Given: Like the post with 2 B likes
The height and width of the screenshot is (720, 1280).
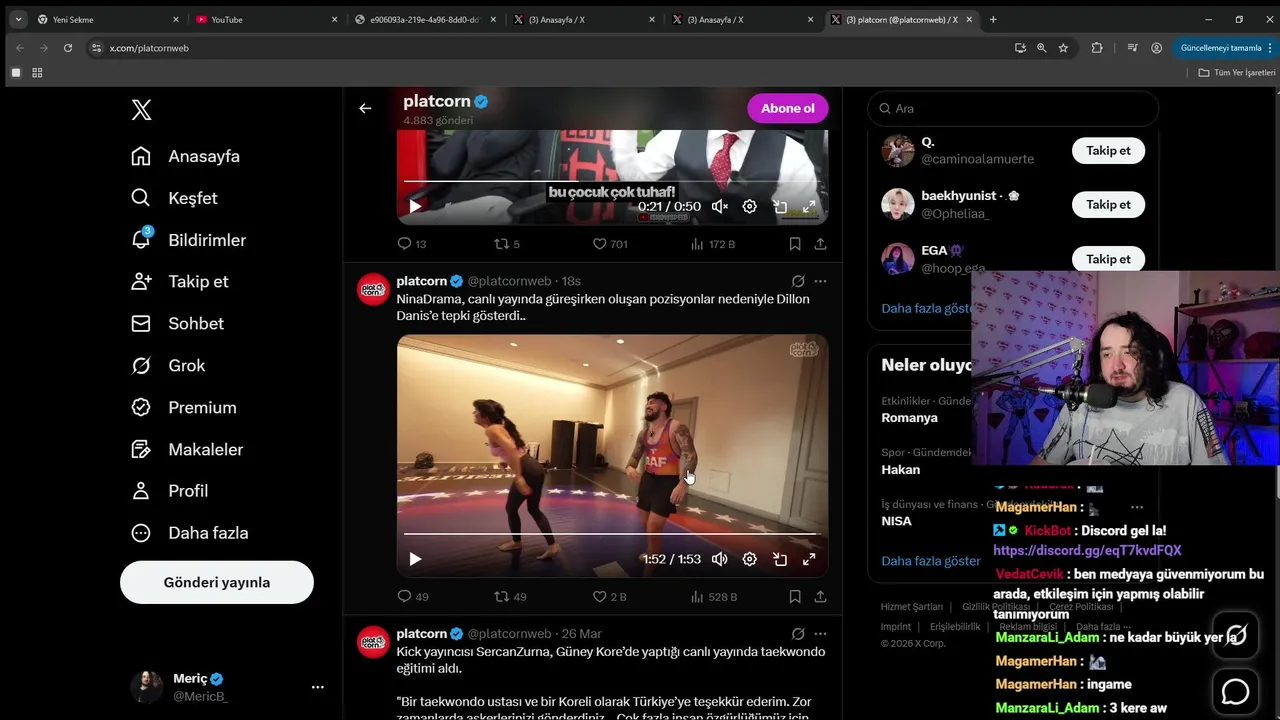Looking at the screenshot, I should pos(609,597).
